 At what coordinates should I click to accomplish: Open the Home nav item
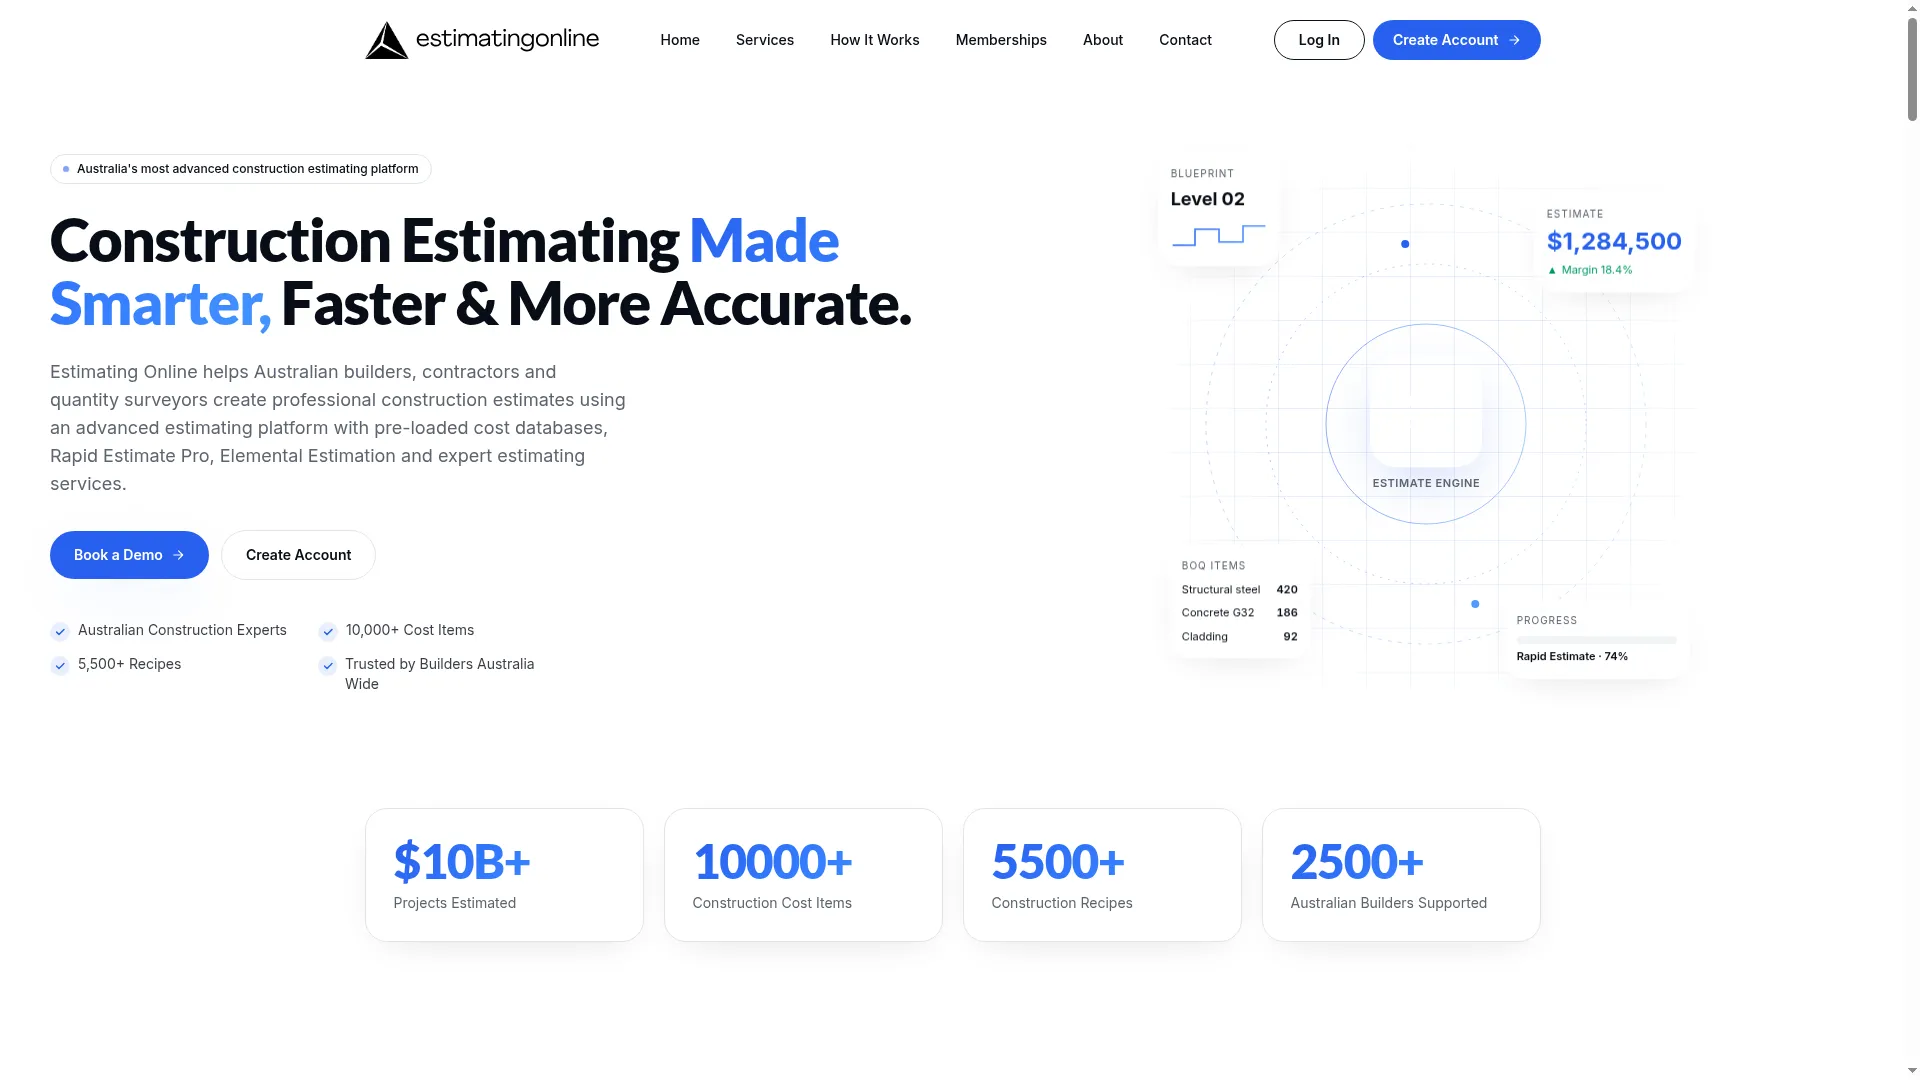click(680, 40)
